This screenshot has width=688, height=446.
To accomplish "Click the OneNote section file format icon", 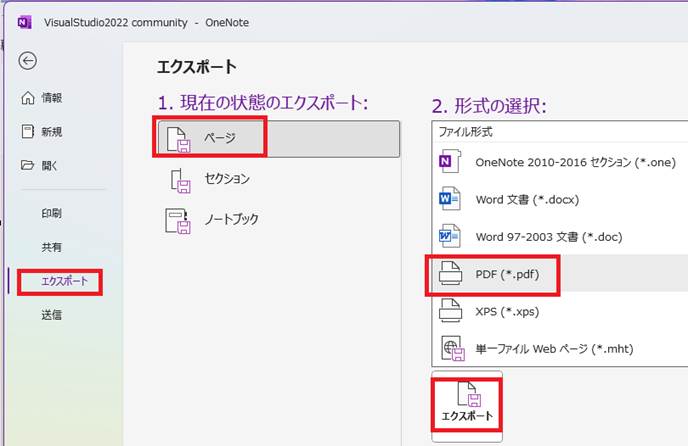I will pyautogui.click(x=450, y=162).
